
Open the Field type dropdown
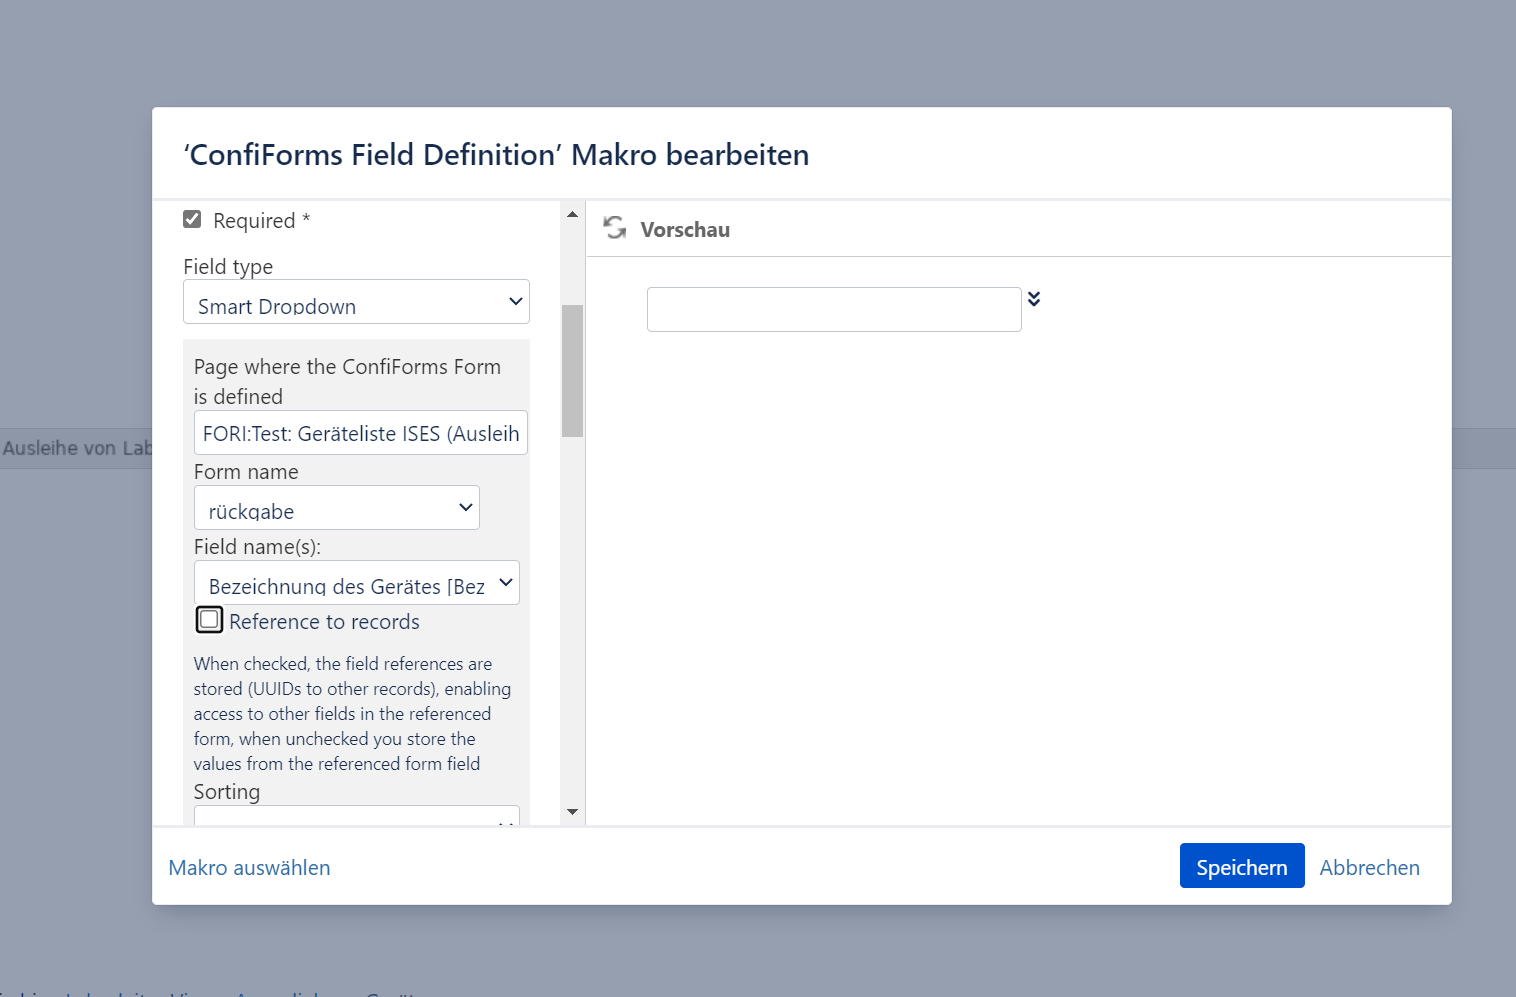point(356,301)
